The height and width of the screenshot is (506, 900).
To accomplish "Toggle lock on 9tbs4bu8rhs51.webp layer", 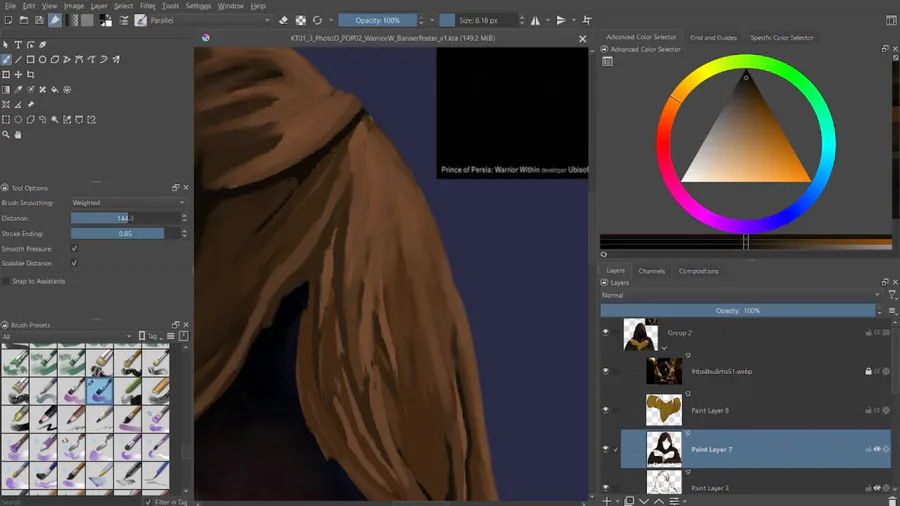I will [868, 371].
